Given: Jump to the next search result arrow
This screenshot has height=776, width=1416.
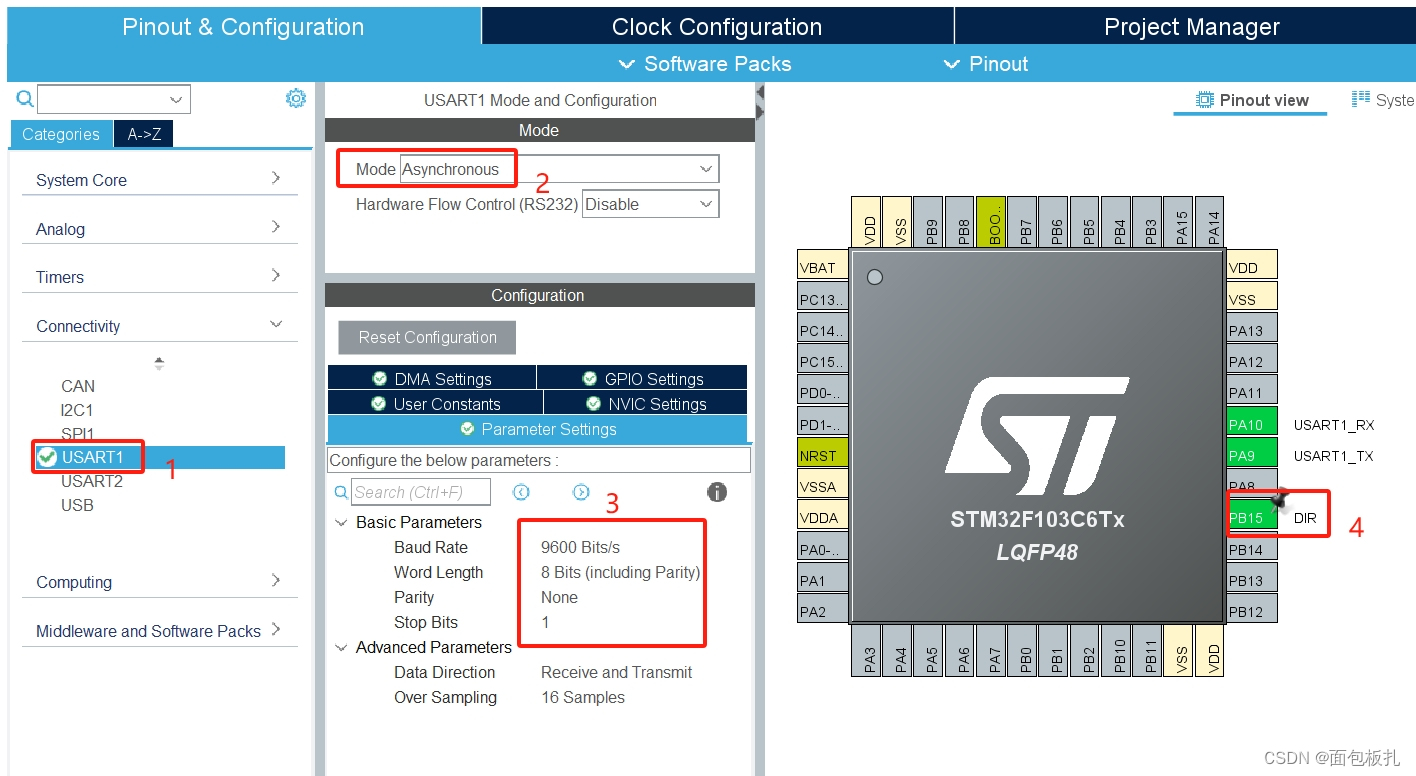Looking at the screenshot, I should 581,492.
